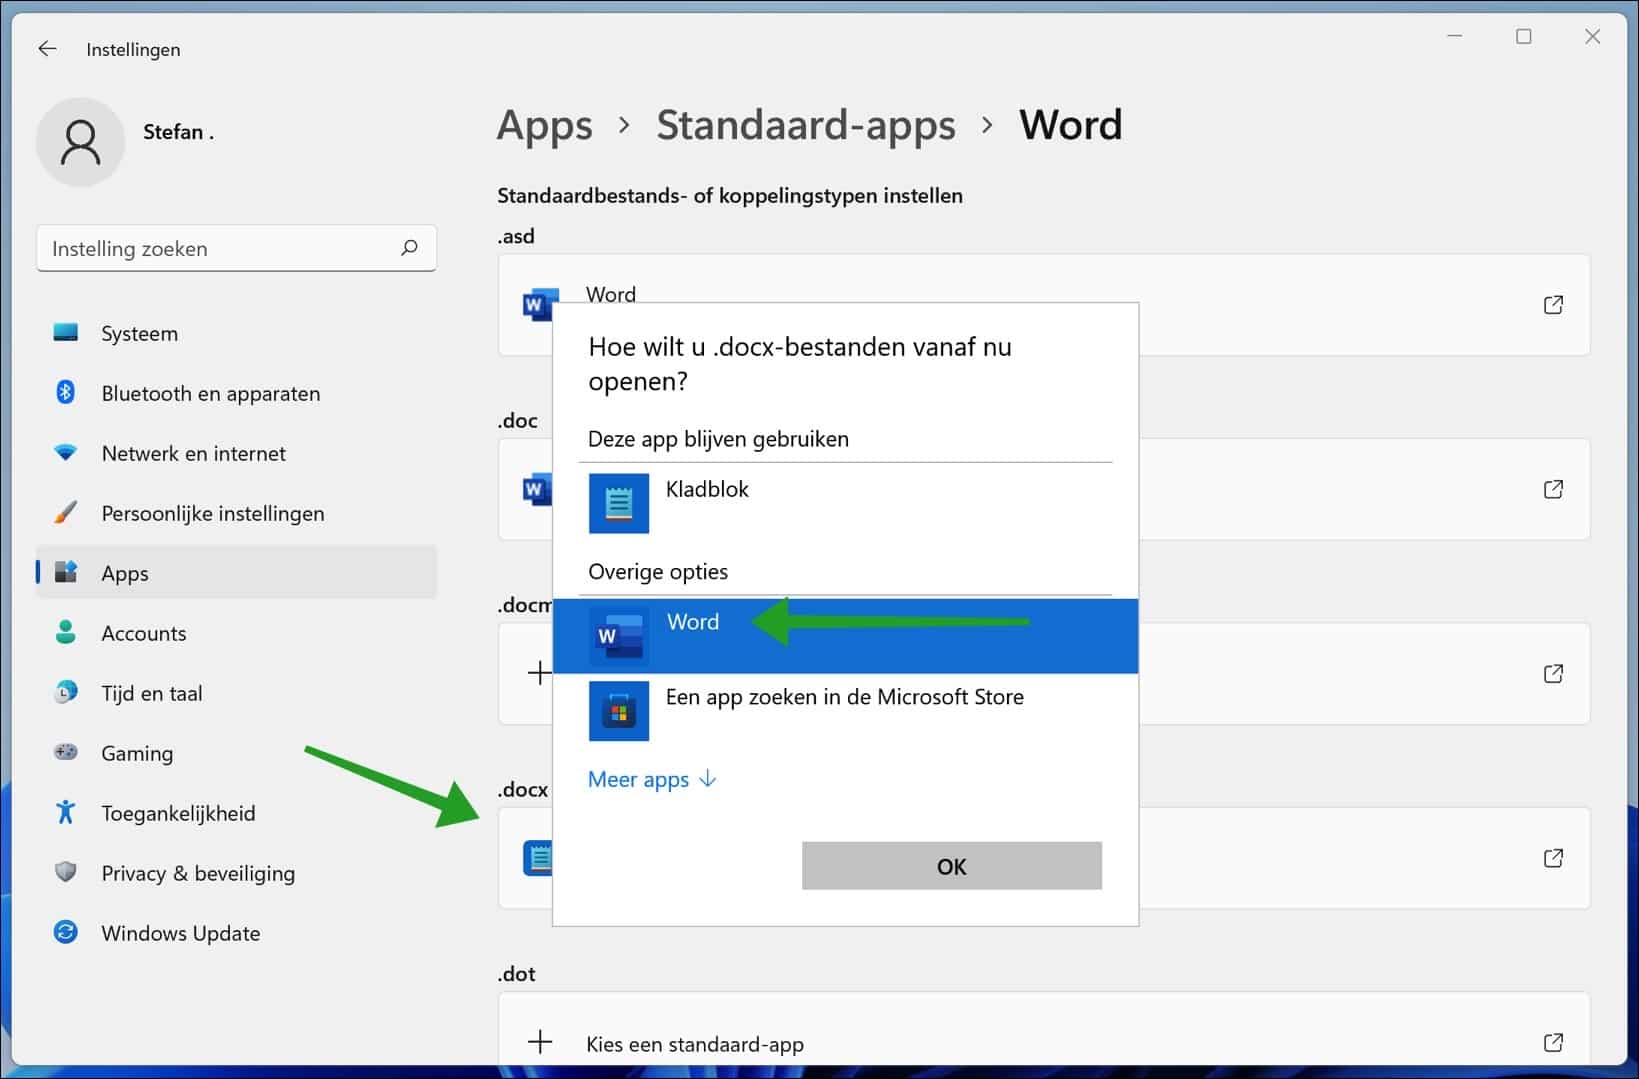
Task: Click the external link icon for .dot
Action: pyautogui.click(x=1553, y=1042)
